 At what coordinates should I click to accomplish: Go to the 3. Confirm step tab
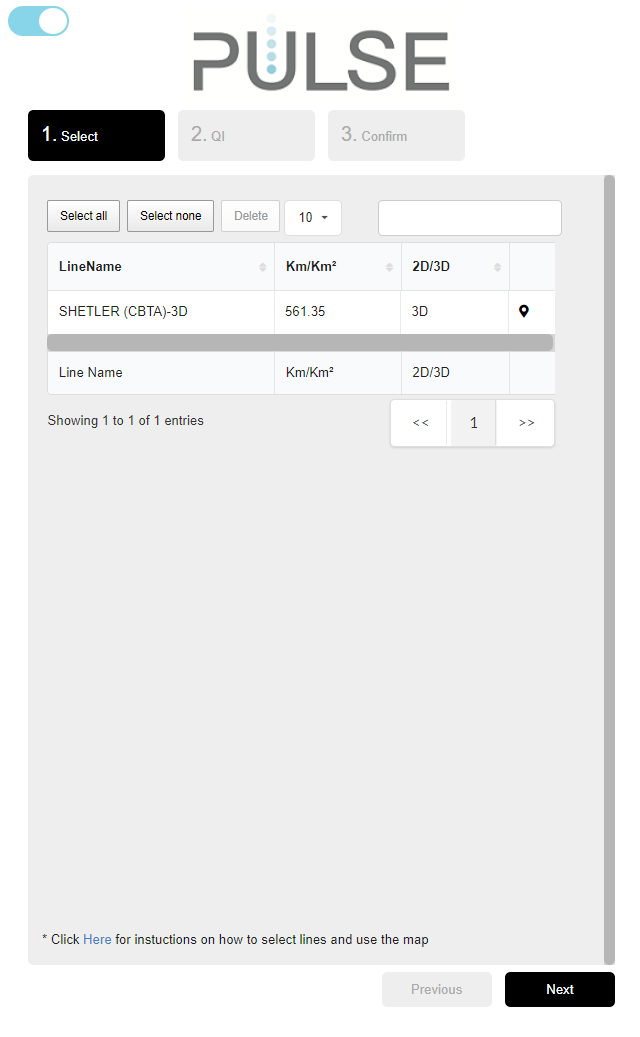click(396, 135)
